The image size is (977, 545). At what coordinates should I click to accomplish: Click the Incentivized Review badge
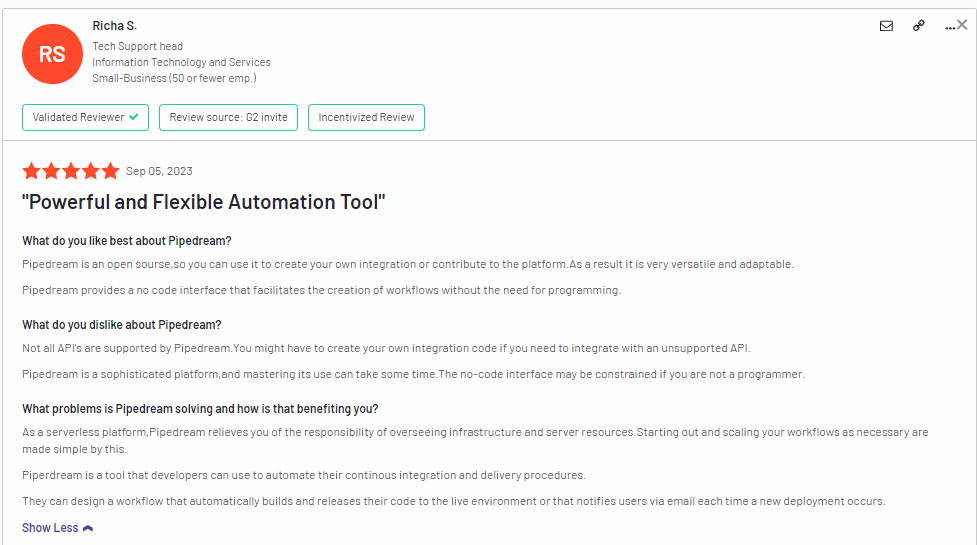pyautogui.click(x=366, y=117)
